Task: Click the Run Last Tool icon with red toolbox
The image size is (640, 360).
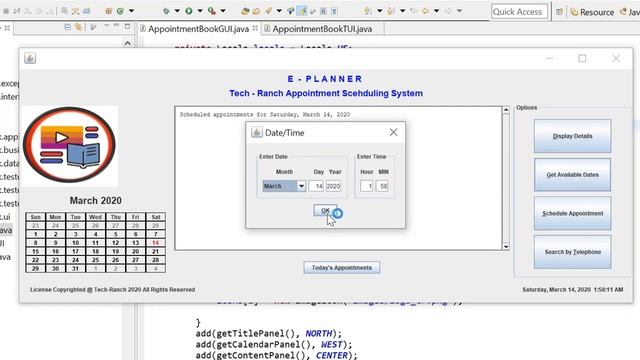Action: click(211, 11)
